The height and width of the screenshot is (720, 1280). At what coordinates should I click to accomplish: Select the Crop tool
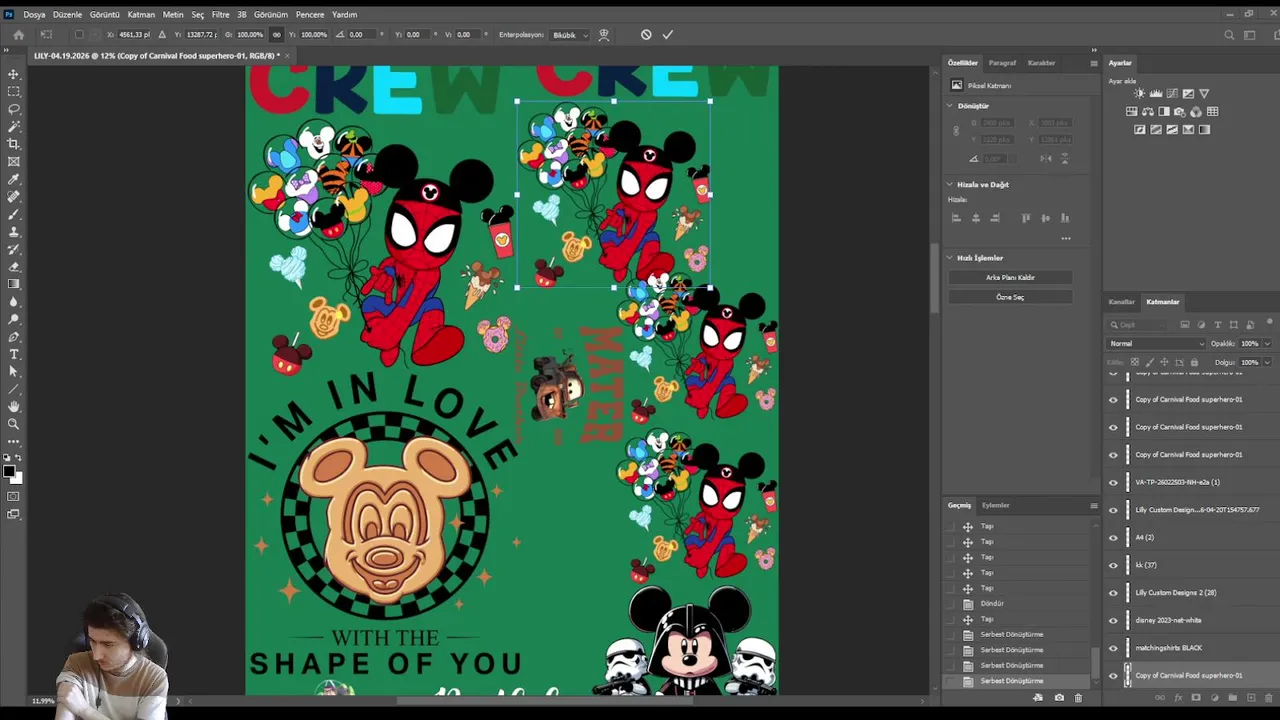click(x=13, y=144)
